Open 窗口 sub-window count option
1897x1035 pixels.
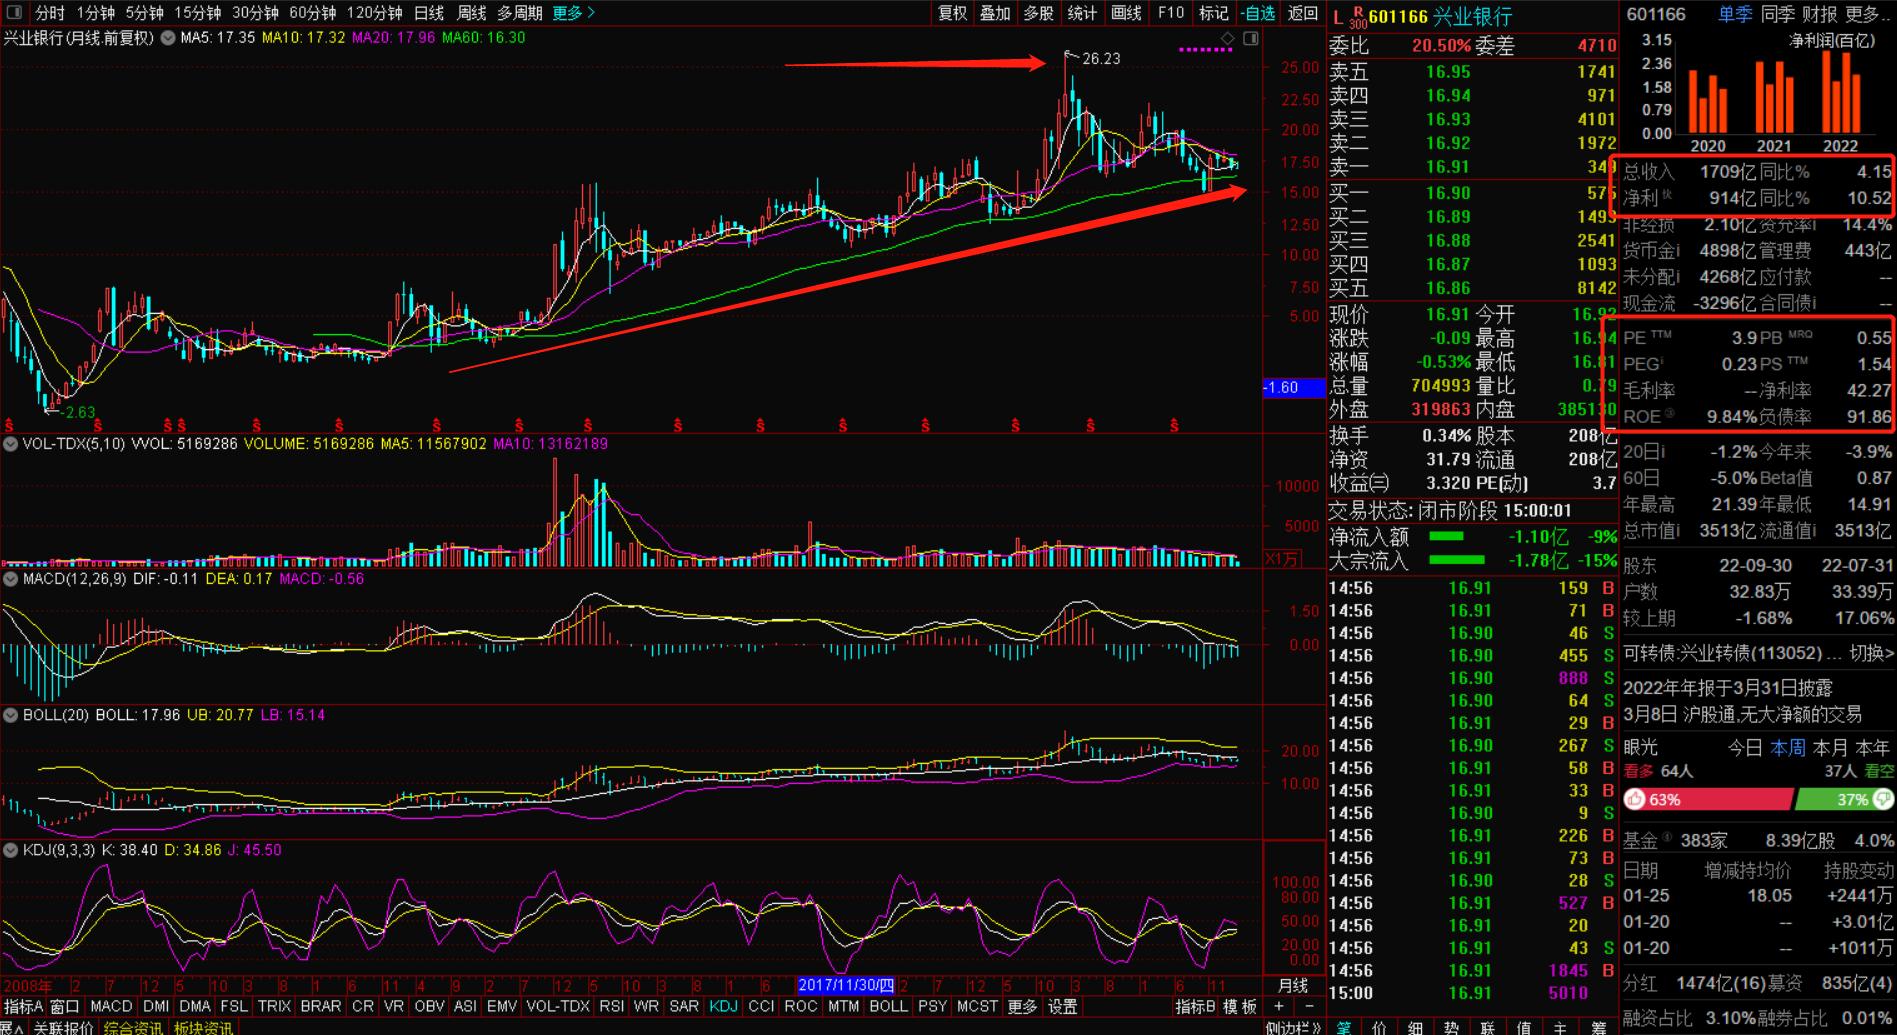coord(65,1006)
